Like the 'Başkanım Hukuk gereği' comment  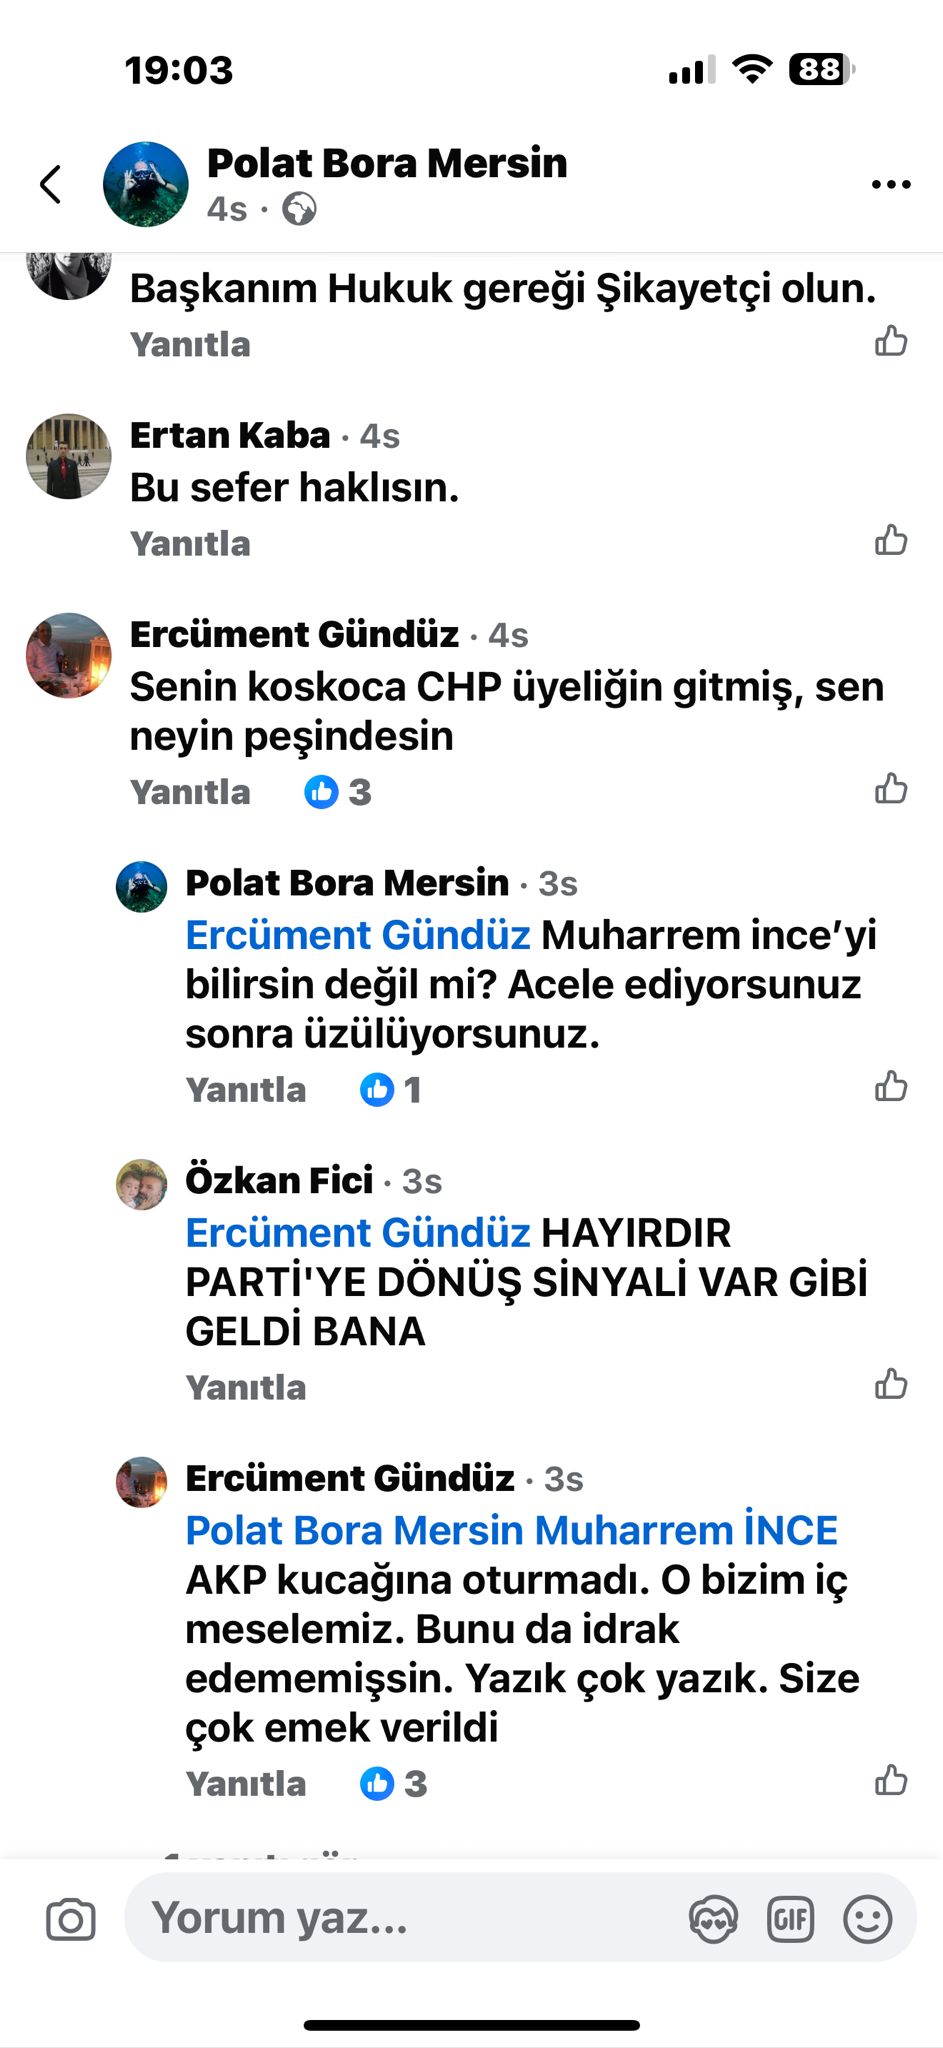[x=891, y=341]
